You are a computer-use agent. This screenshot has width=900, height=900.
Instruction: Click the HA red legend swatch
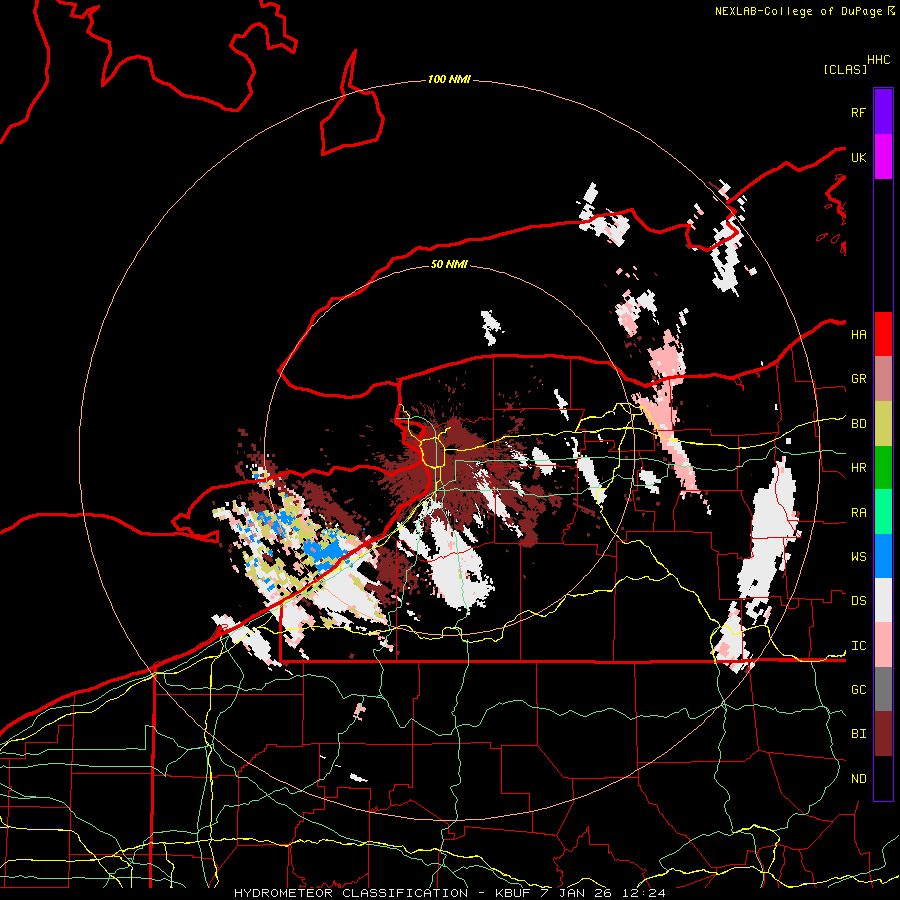tap(883, 334)
